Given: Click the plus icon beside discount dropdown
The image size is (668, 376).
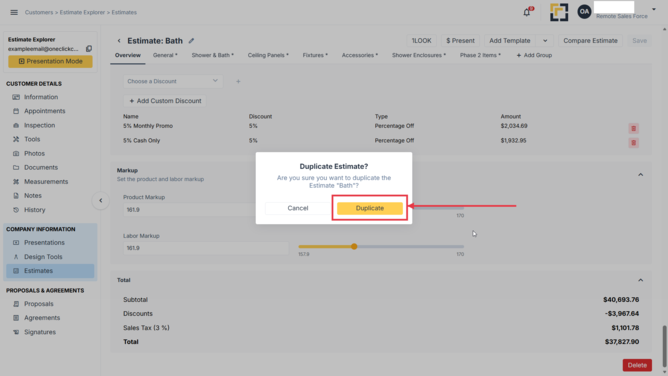Looking at the screenshot, I should pos(238,81).
